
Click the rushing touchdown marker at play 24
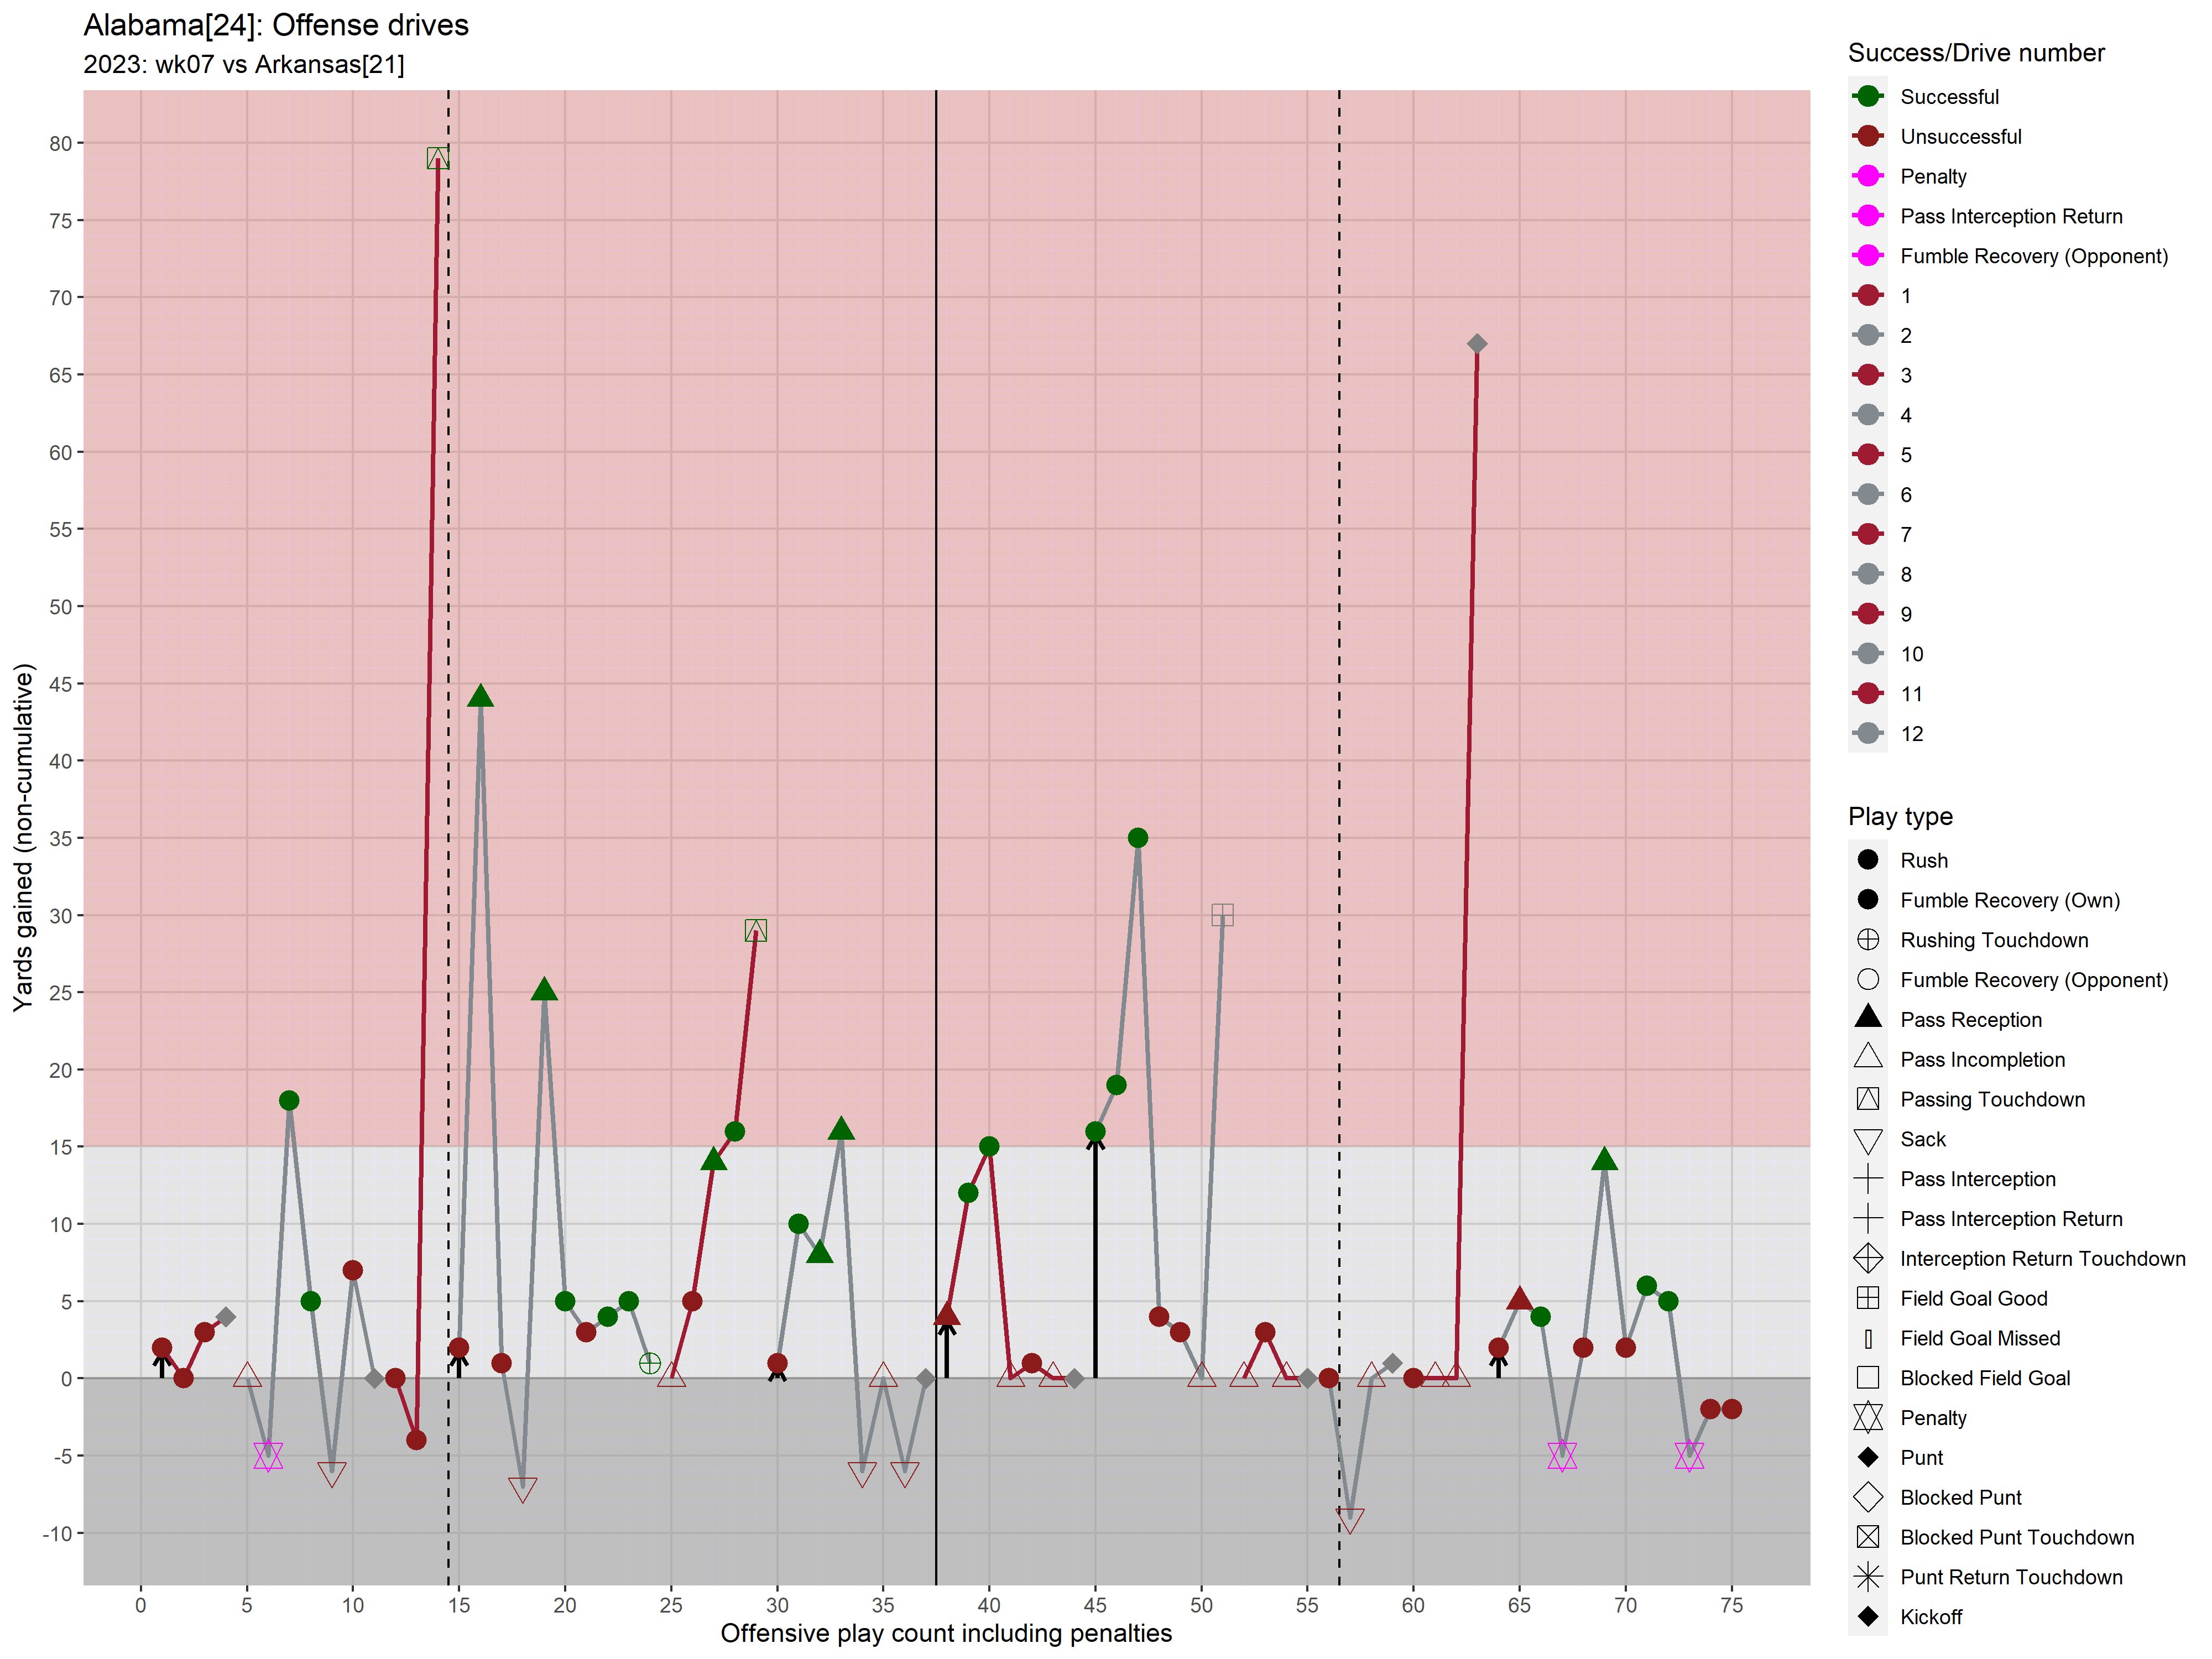649,1363
